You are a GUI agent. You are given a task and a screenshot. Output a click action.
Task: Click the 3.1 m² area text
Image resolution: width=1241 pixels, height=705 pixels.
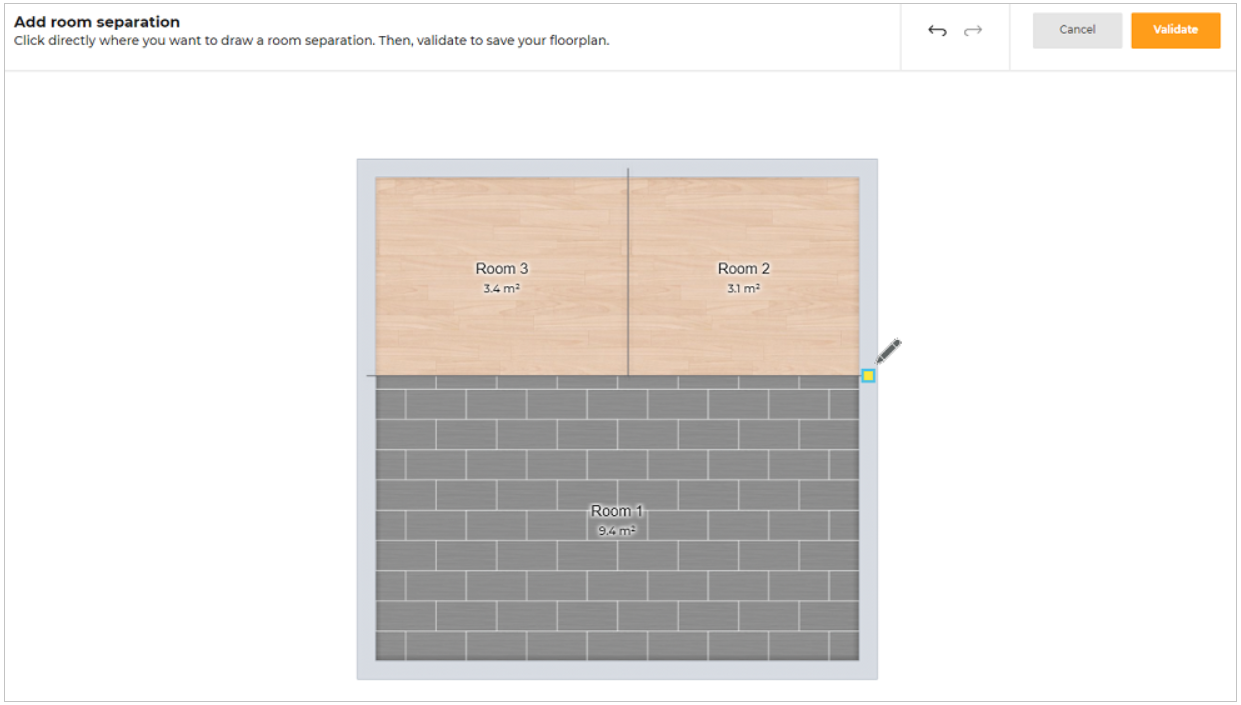tap(743, 288)
